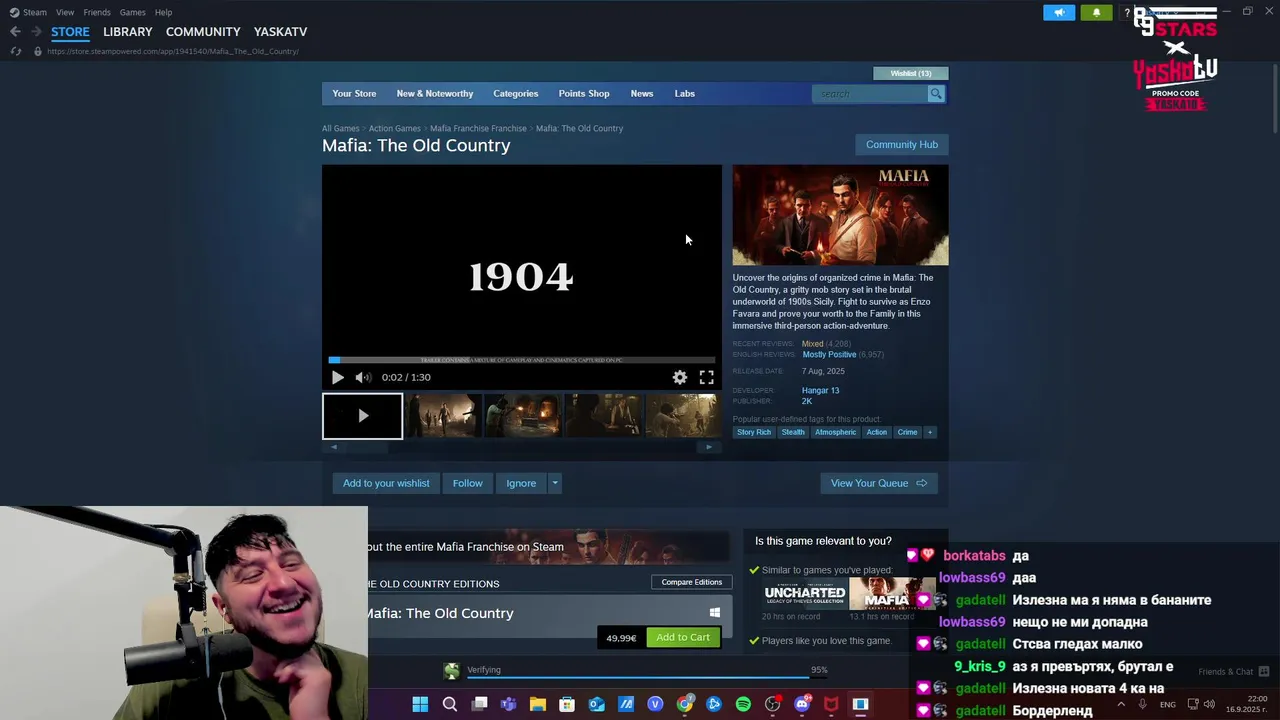Open Windows taskbar search
This screenshot has width=1280, height=720.
pyautogui.click(x=450, y=704)
